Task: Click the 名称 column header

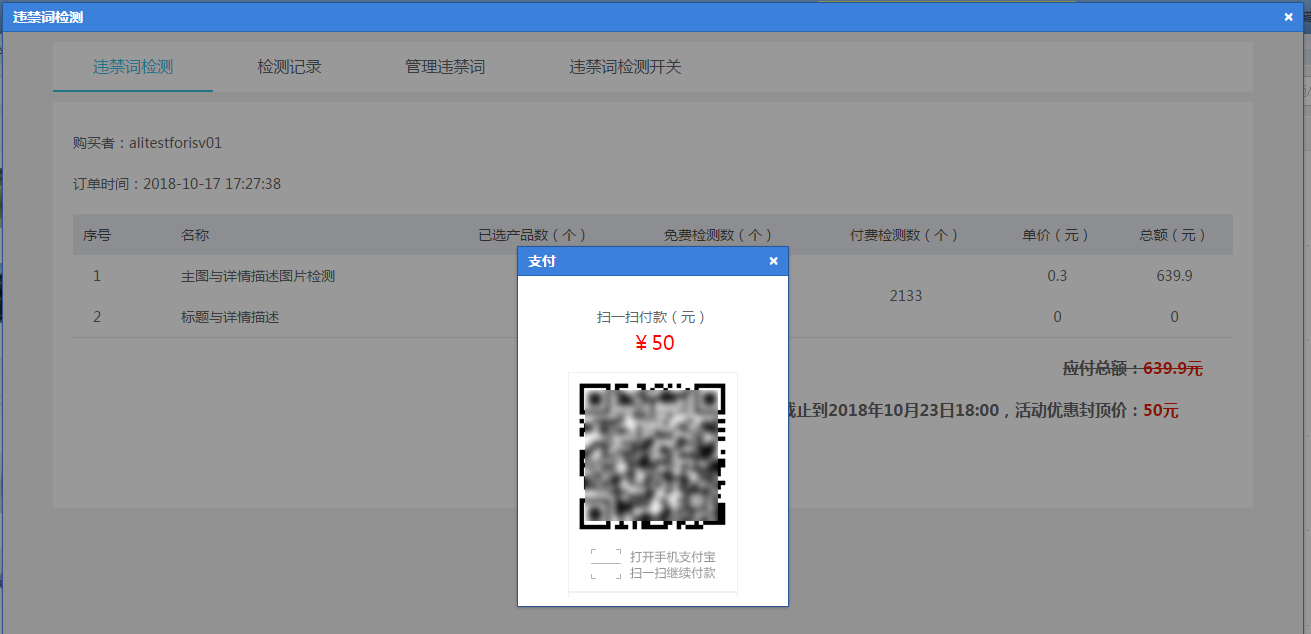Action: point(195,235)
